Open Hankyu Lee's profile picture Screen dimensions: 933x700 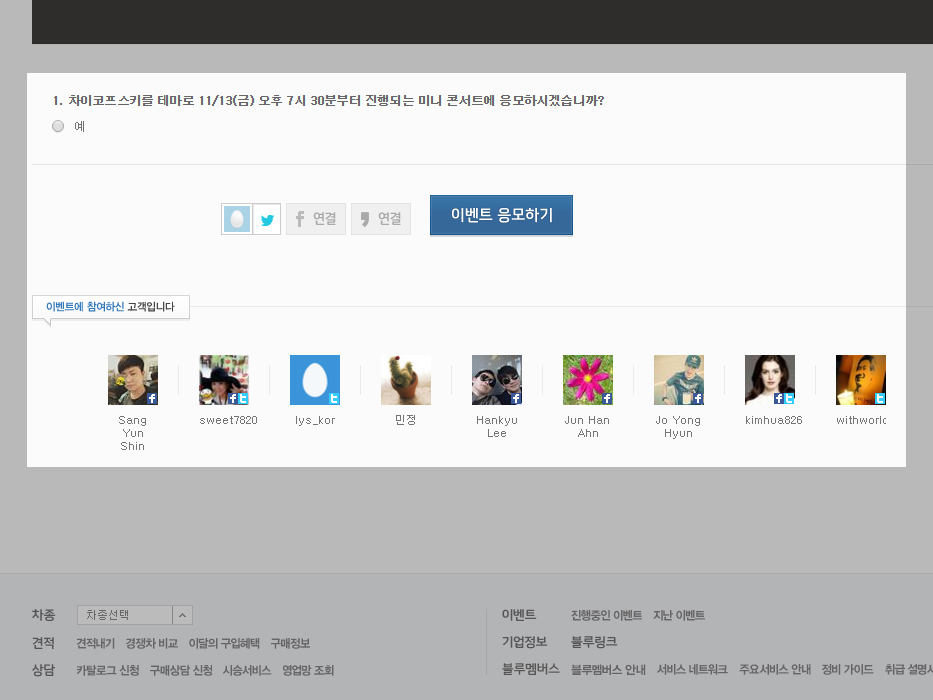[497, 380]
